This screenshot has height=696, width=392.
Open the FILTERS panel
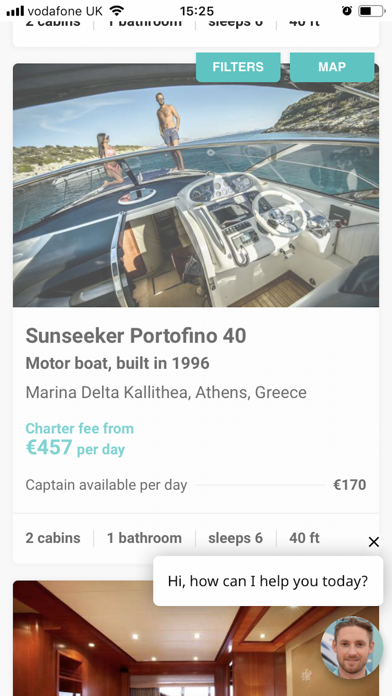click(238, 67)
